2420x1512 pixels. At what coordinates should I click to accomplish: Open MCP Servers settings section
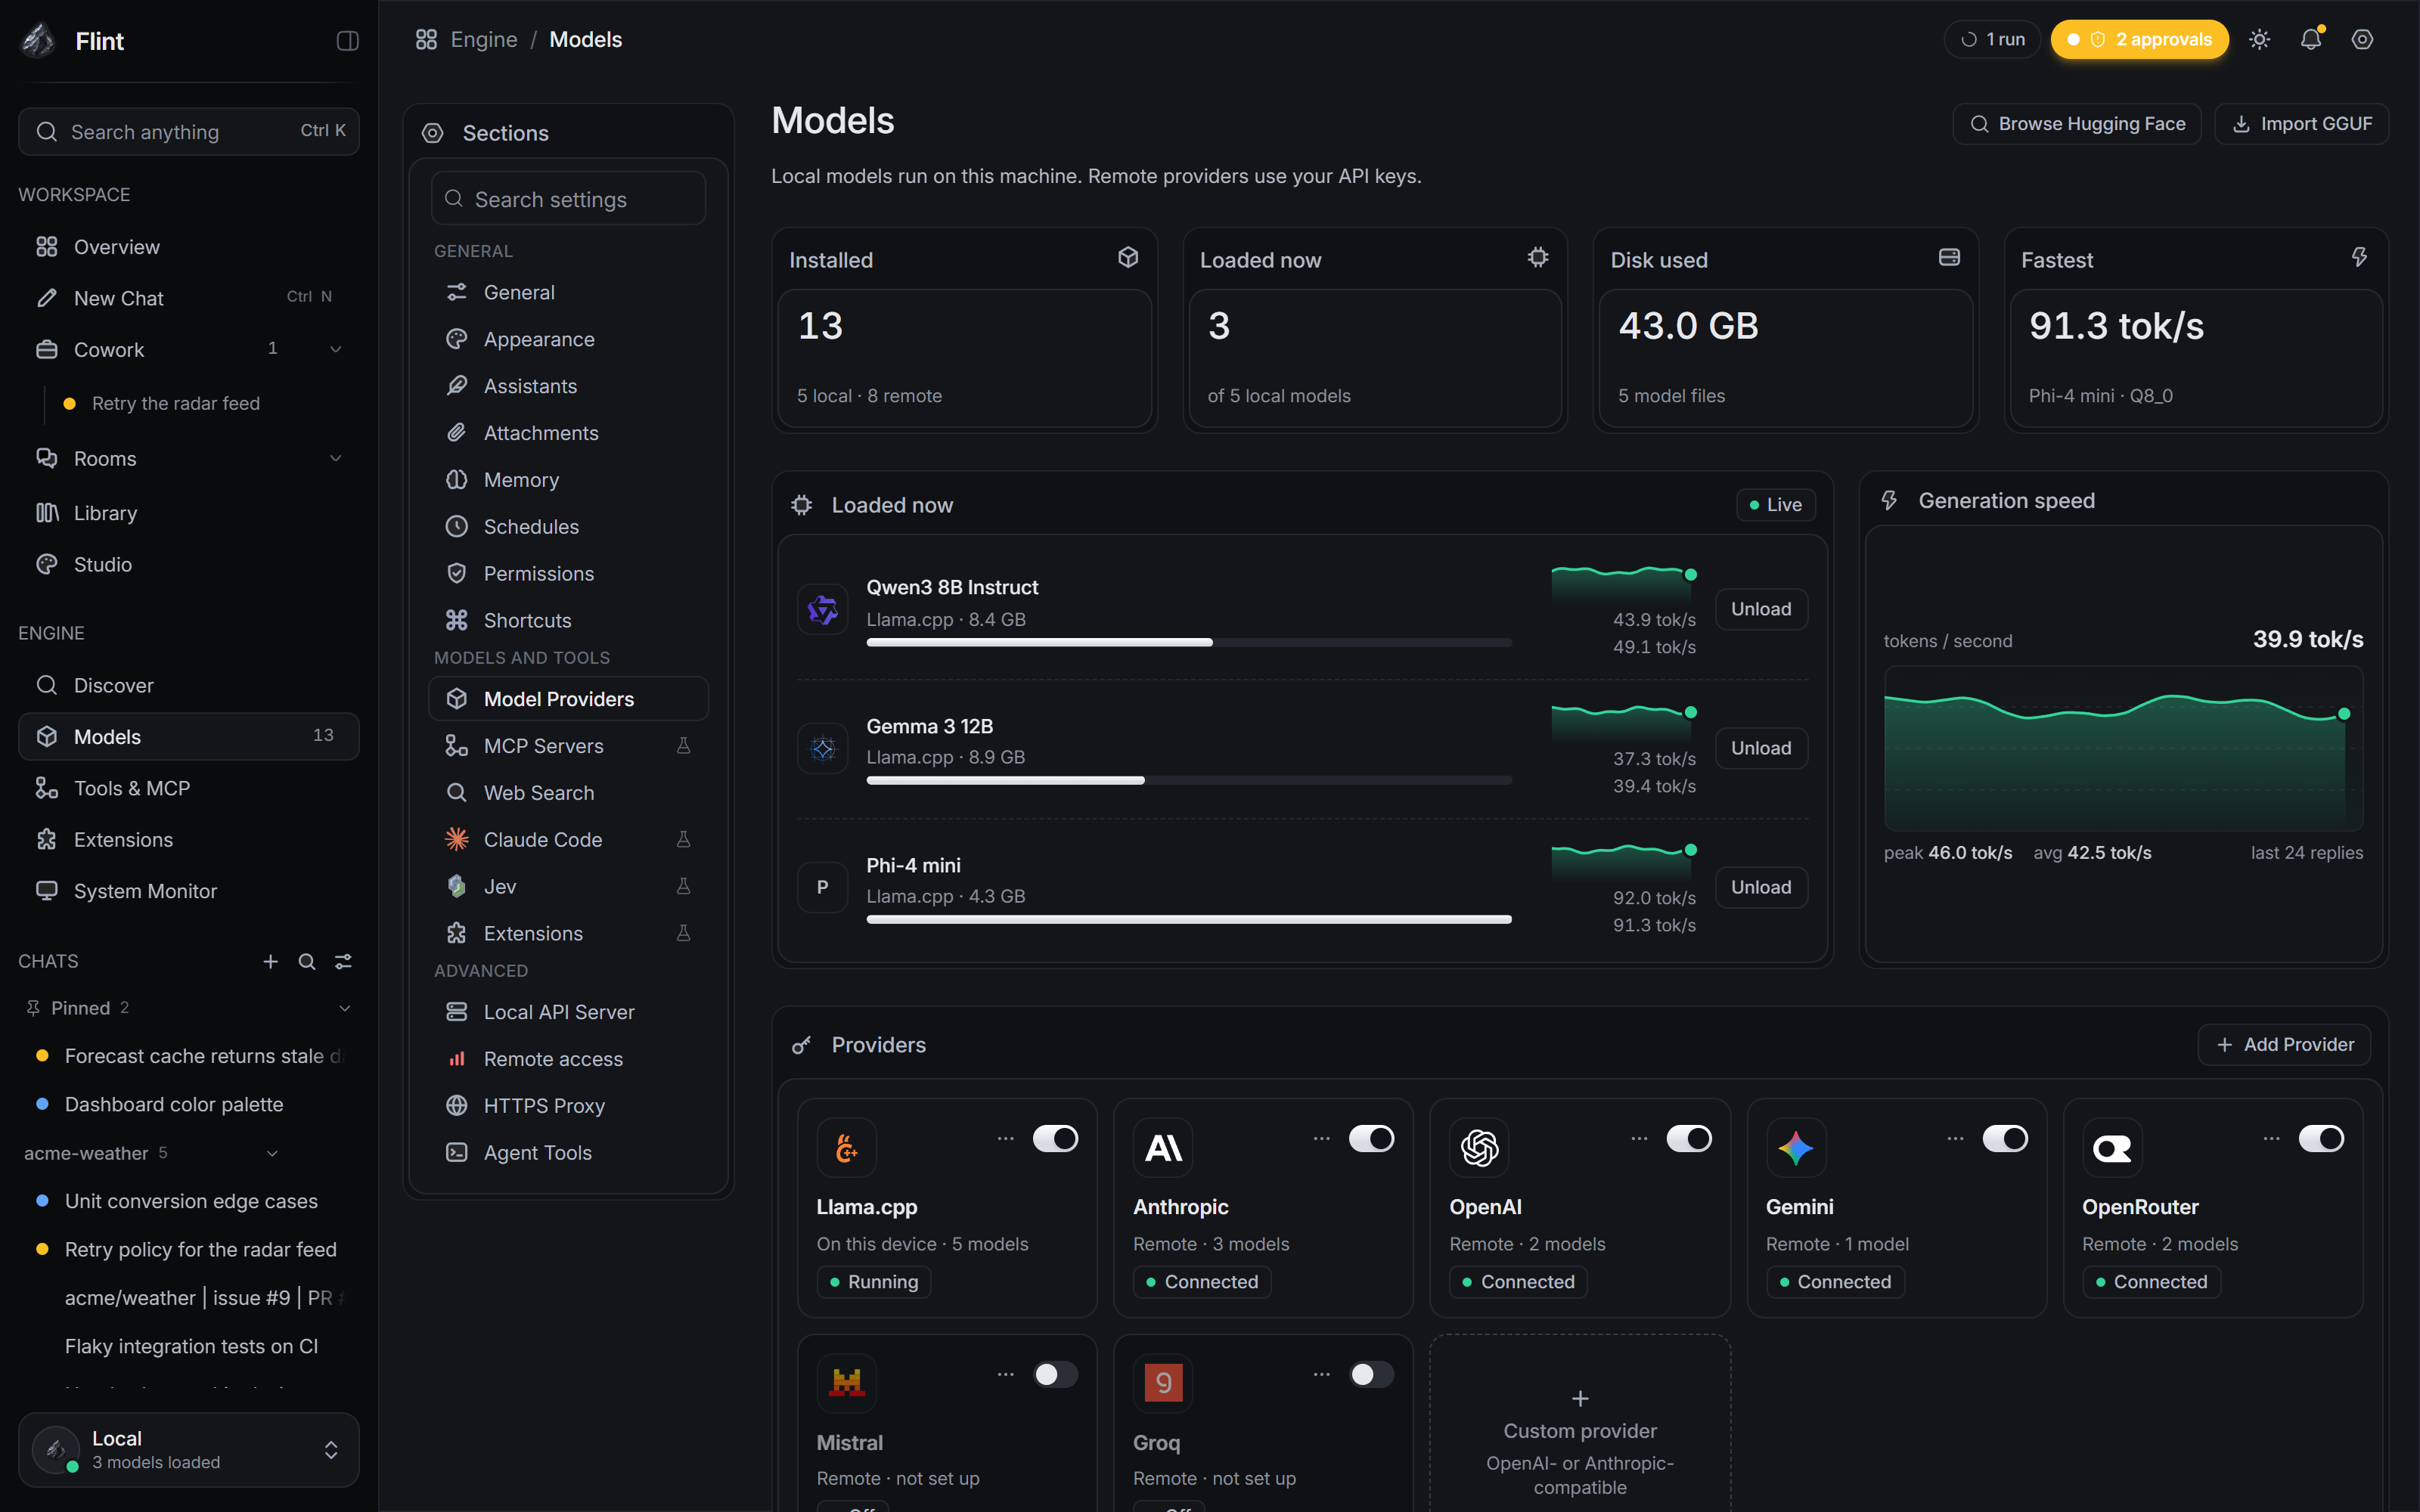click(x=568, y=746)
